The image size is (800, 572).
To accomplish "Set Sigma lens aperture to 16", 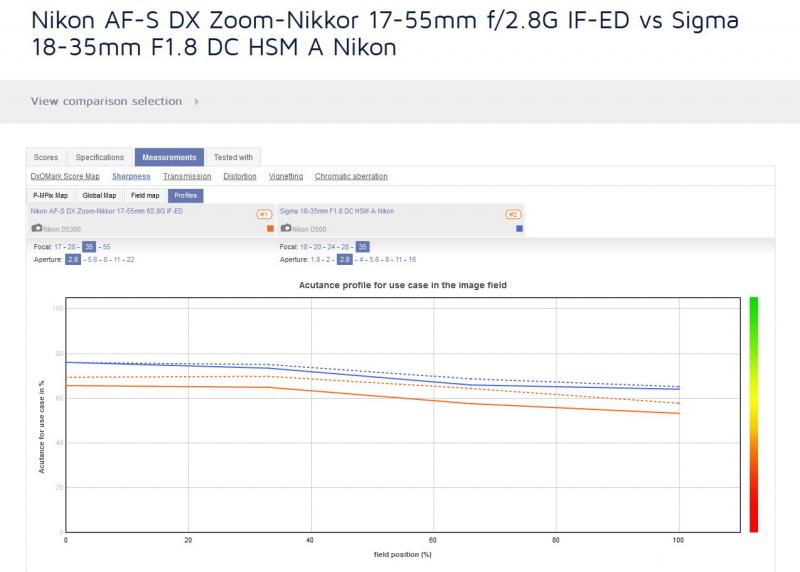I will coord(412,260).
